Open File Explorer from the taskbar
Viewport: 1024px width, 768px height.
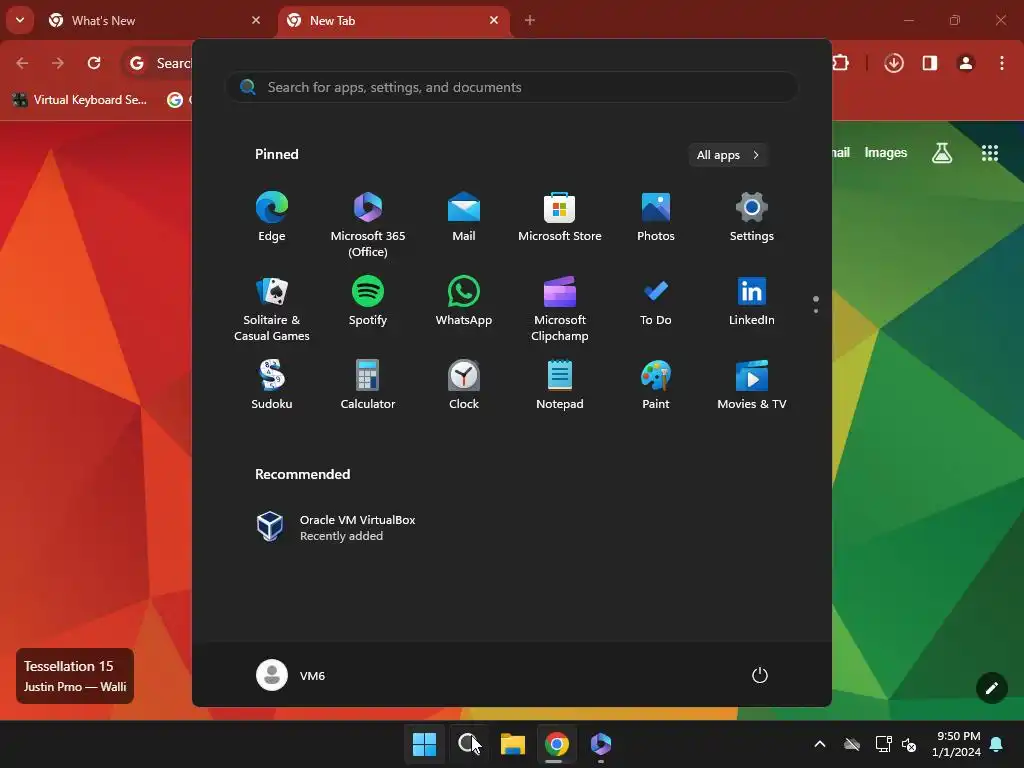coord(513,744)
